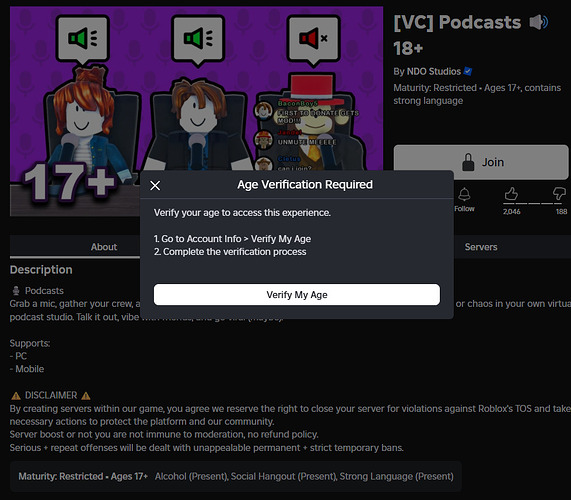The height and width of the screenshot is (500, 571).
Task: Click the microphone icon beside Podcasts description
Action: pyautogui.click(x=16, y=291)
